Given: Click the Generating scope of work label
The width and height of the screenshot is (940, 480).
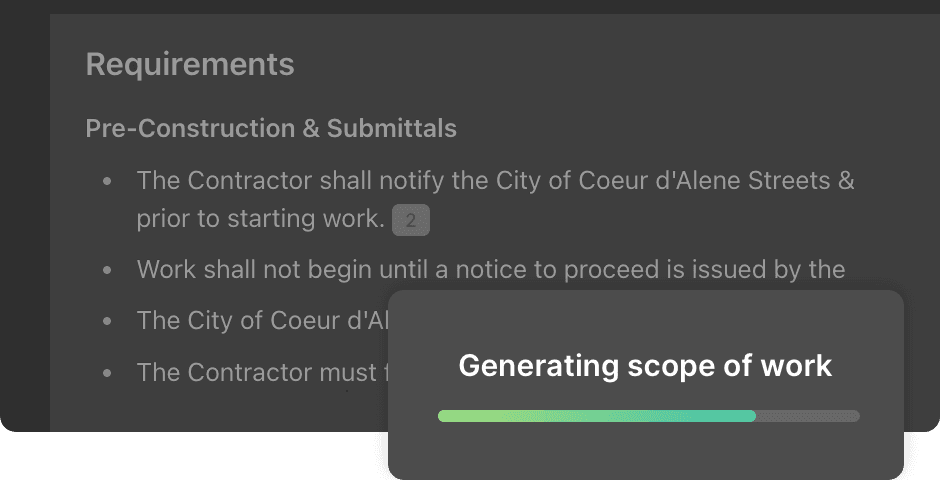Looking at the screenshot, I should click(645, 366).
